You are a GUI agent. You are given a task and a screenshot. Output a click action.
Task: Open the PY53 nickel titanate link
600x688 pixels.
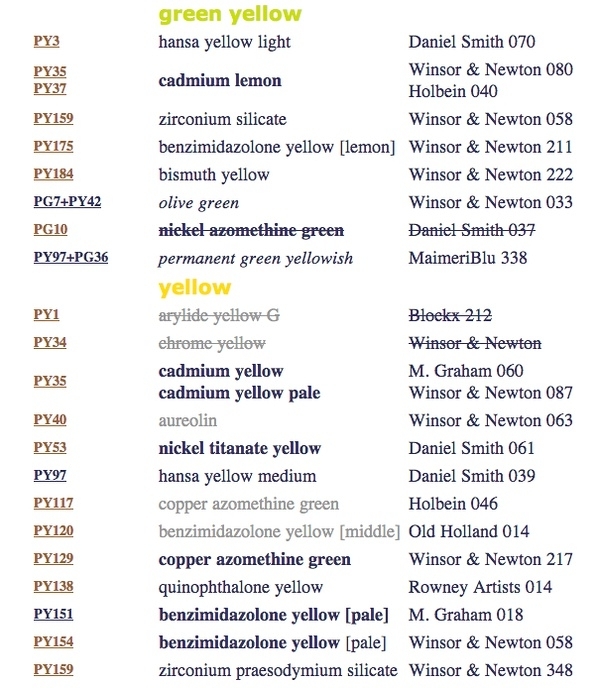50,448
